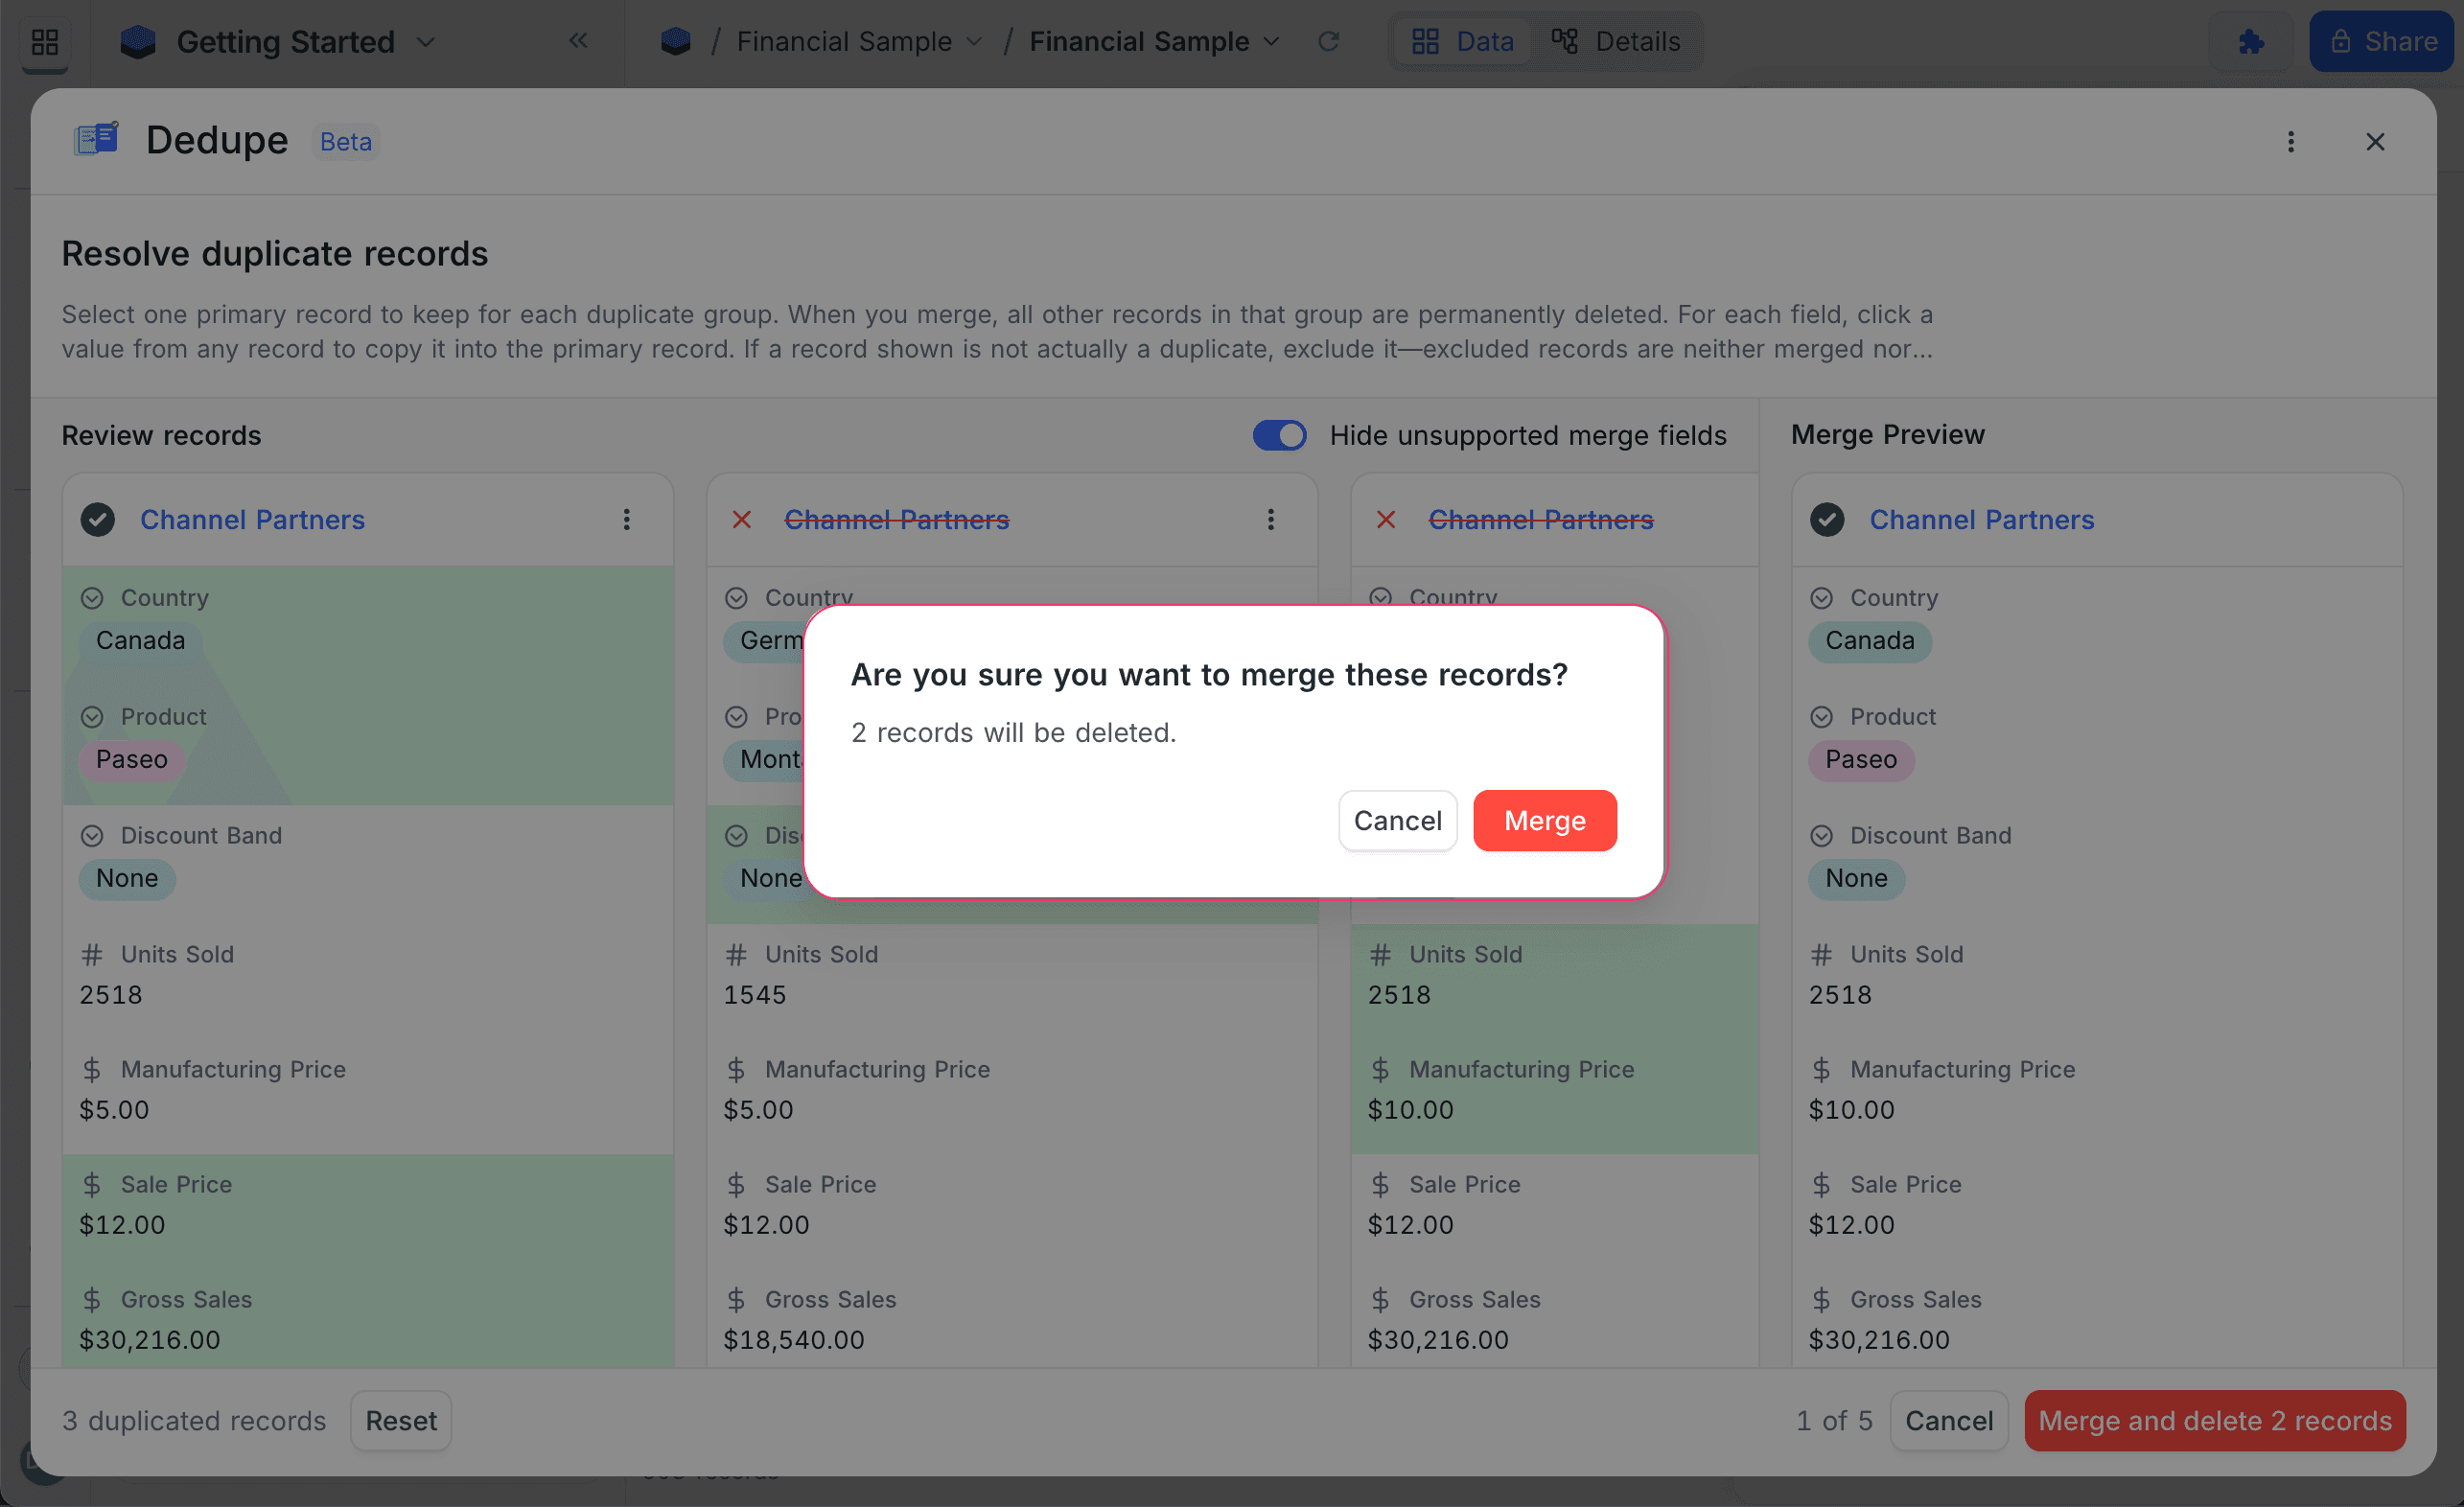Select first record's primary checkmark
Viewport: 2464px width, 1507px height.
tap(98, 520)
